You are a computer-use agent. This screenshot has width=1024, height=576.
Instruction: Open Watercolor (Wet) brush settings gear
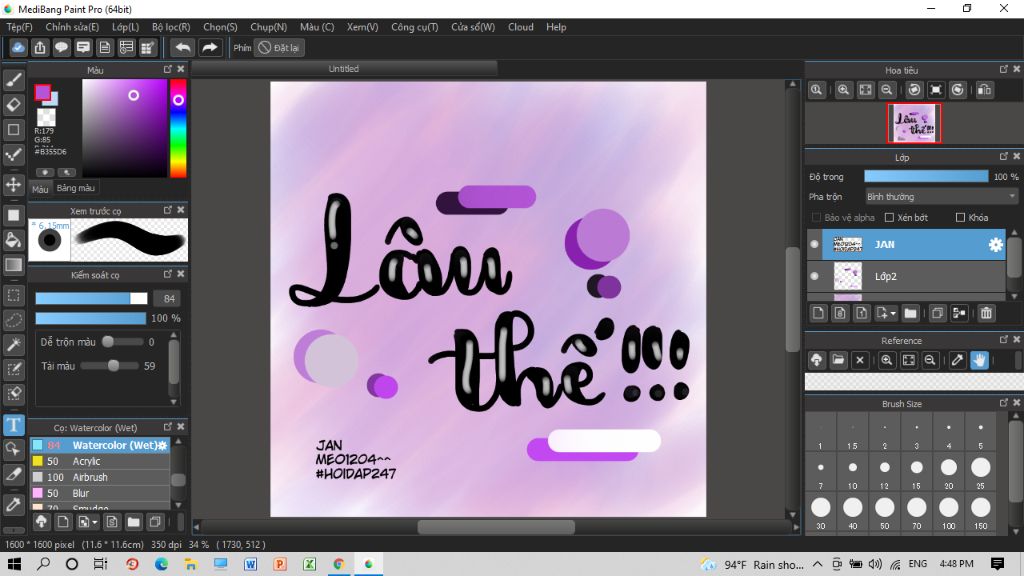tap(163, 445)
